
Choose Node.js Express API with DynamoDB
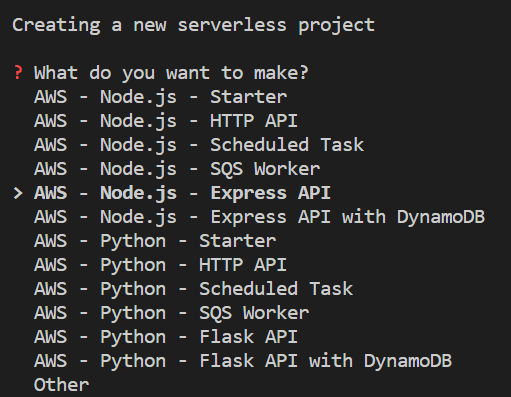tap(259, 217)
